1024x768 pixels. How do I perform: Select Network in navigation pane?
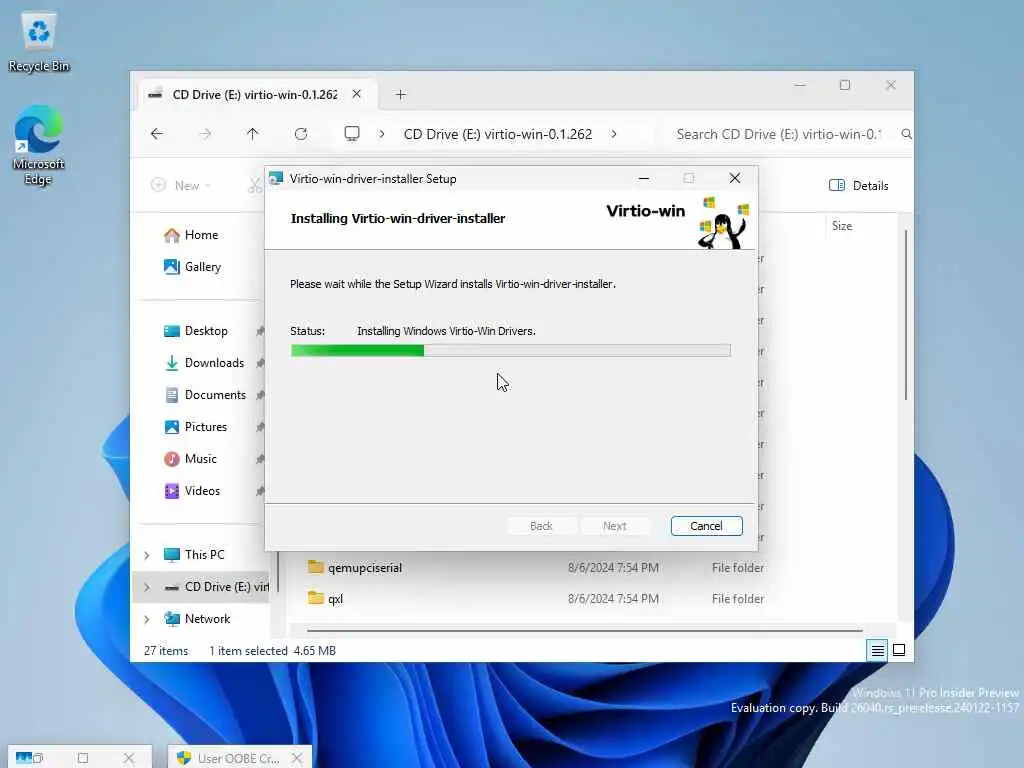point(197,619)
